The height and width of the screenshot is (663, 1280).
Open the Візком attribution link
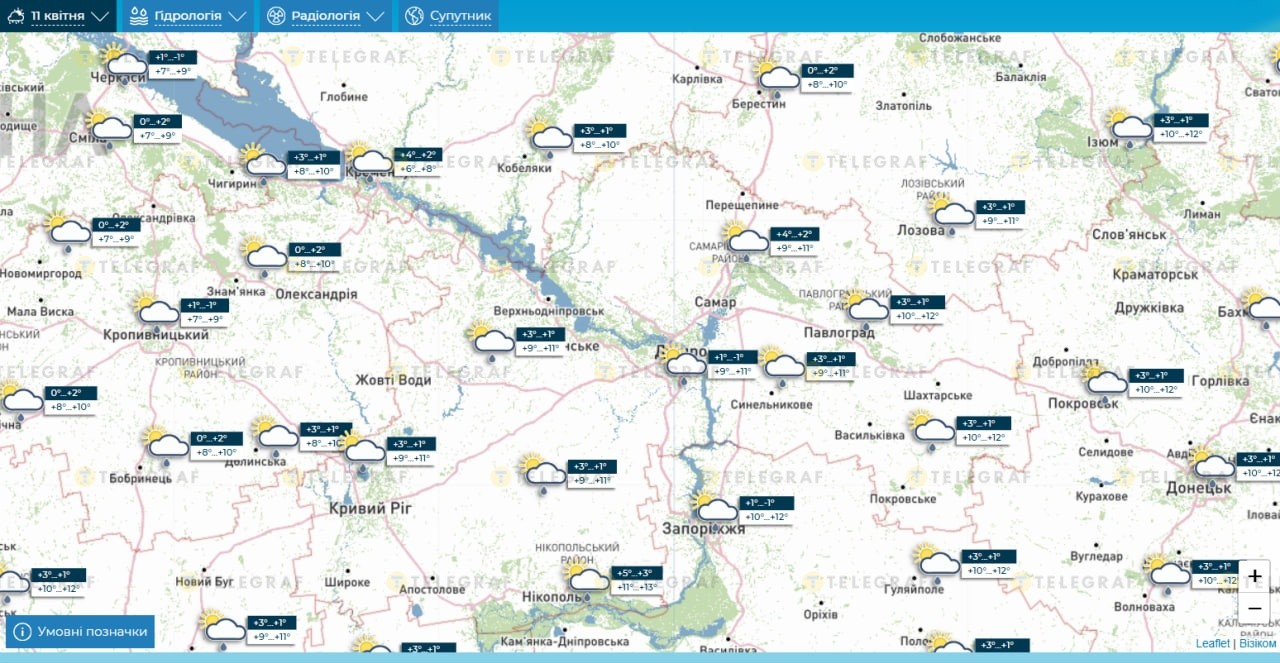click(x=1258, y=643)
